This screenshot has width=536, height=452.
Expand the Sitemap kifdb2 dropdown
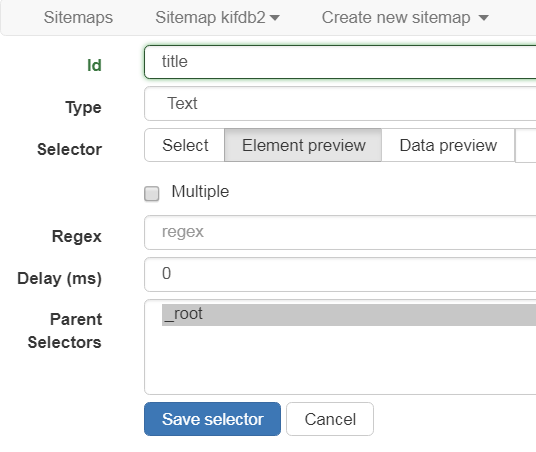217,17
